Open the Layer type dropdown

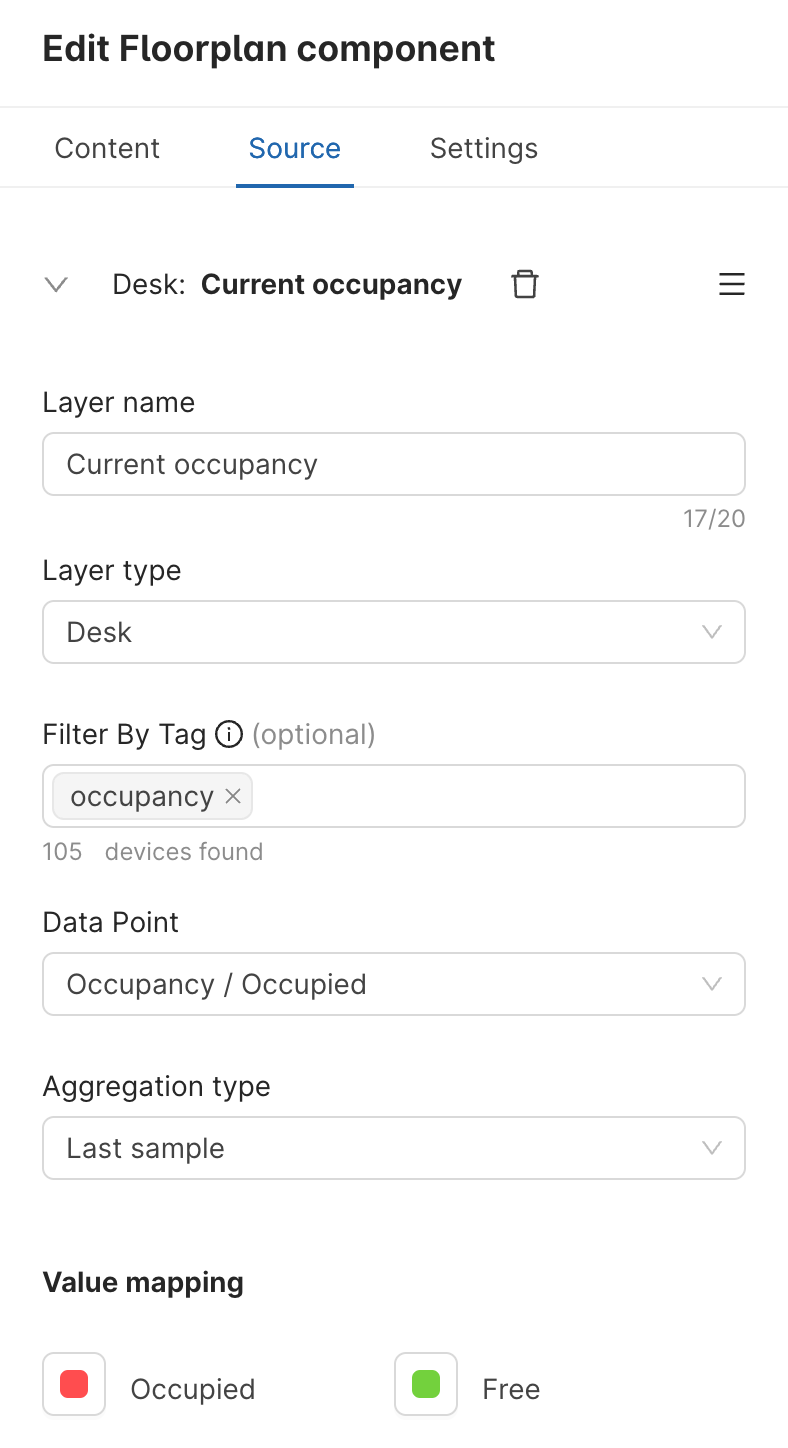click(x=394, y=632)
